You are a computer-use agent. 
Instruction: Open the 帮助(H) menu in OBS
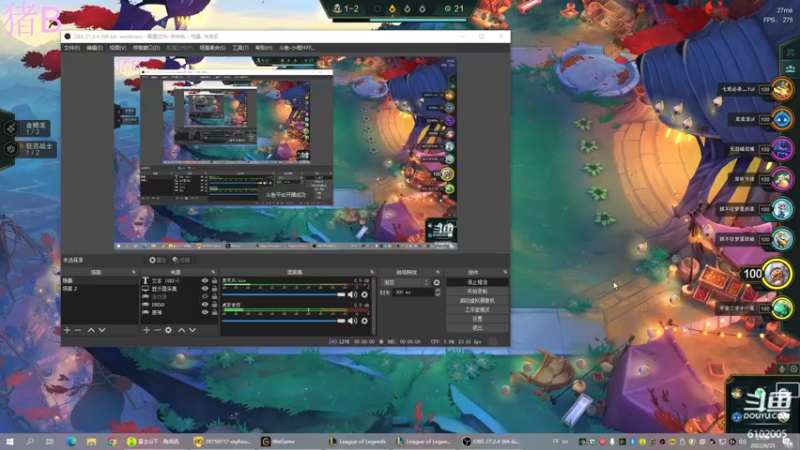[x=264, y=47]
